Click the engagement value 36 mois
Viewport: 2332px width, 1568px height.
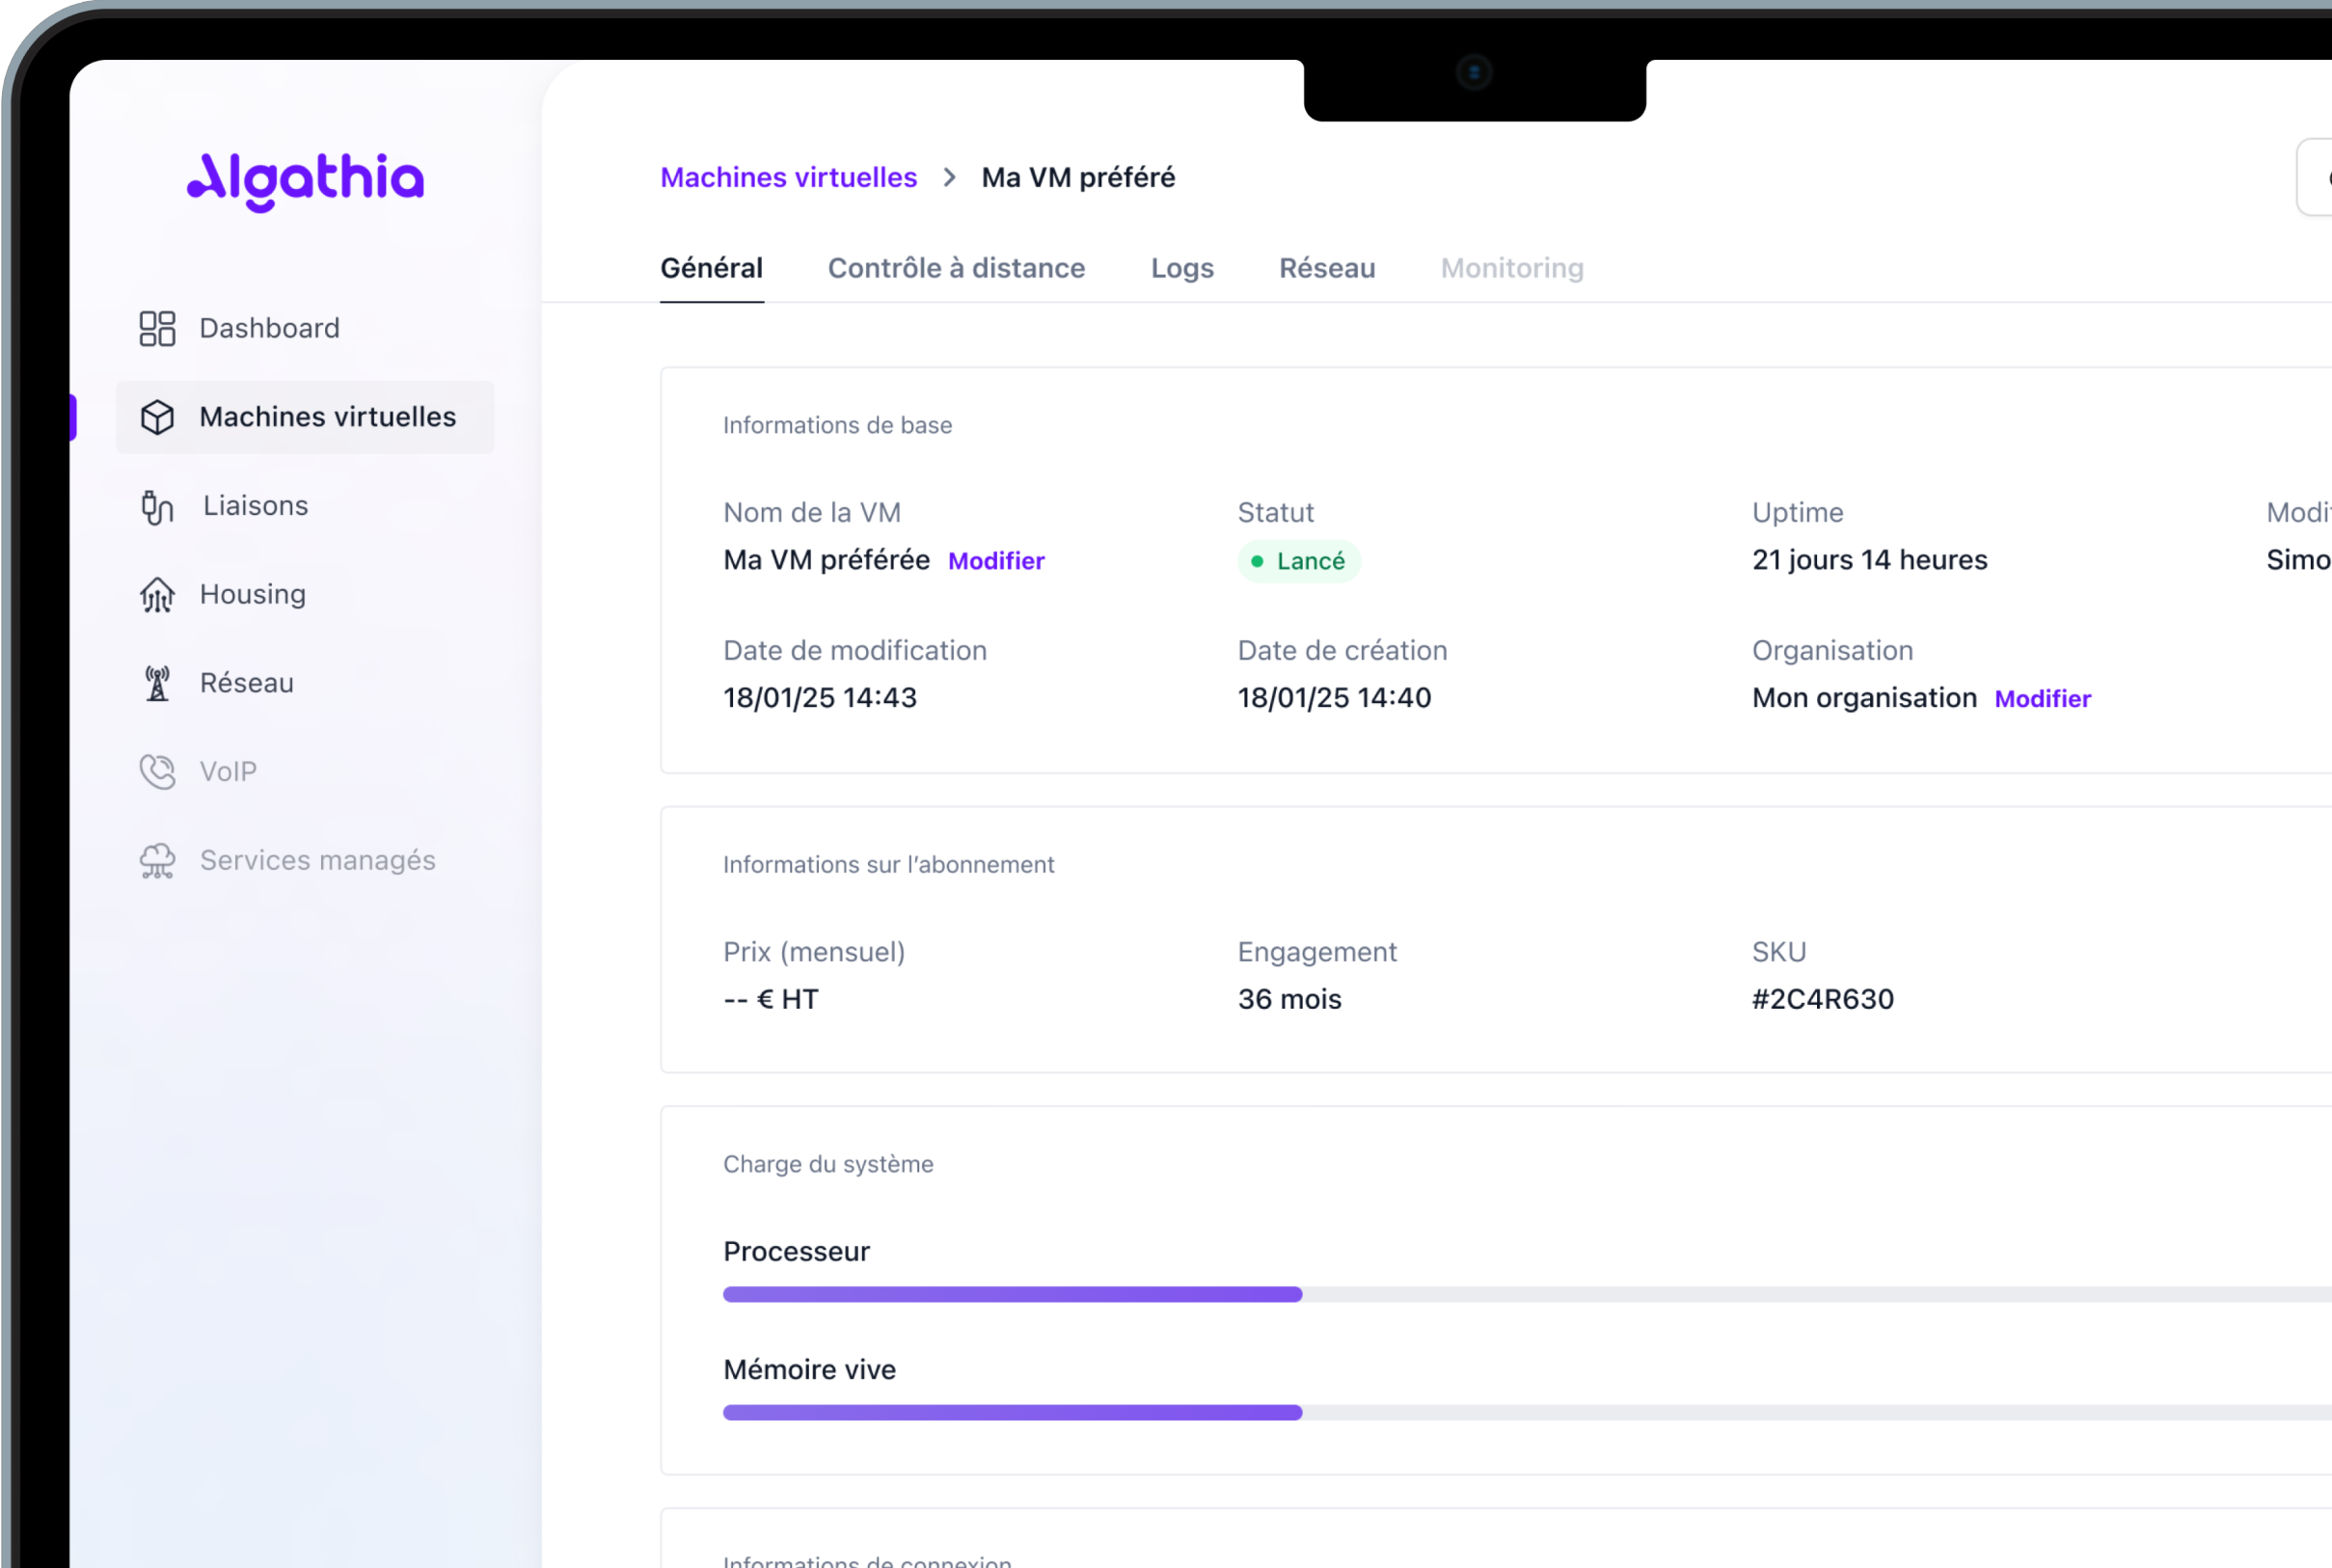pos(1289,999)
